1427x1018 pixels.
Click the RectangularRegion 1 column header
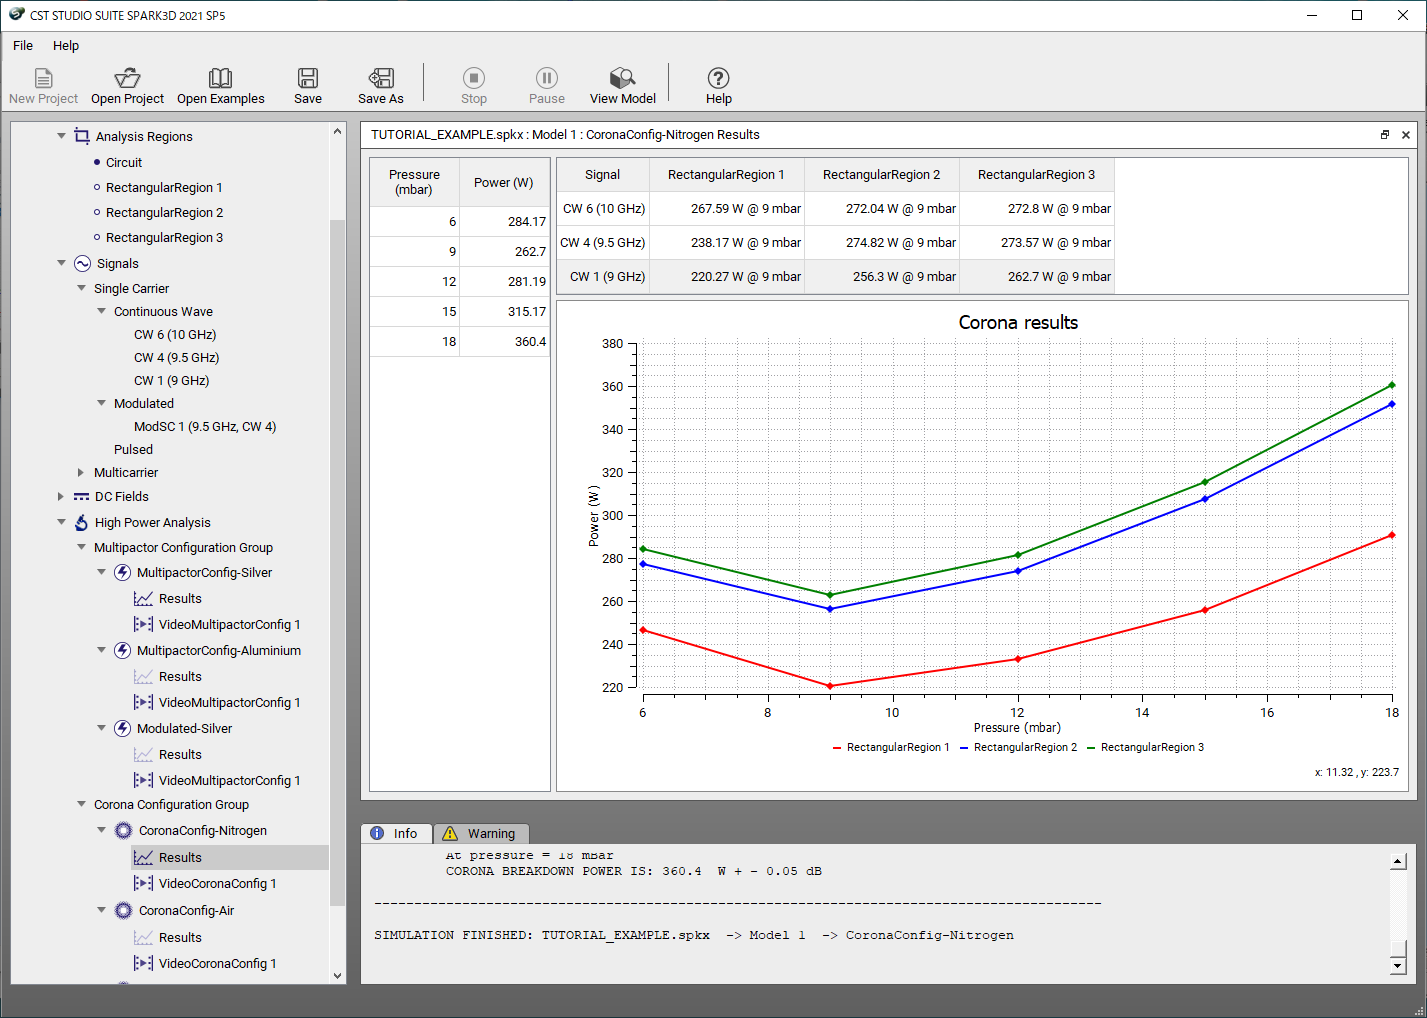726,174
